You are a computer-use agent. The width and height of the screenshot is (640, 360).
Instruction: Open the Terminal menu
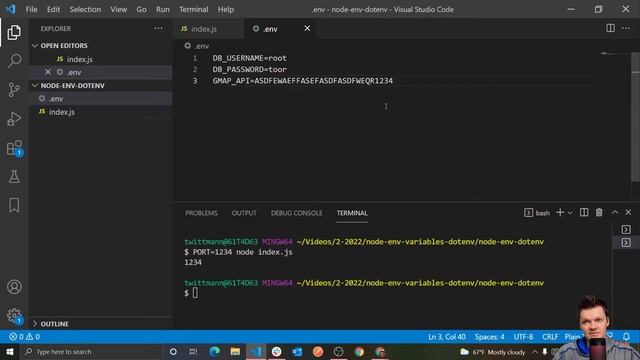coord(193,9)
